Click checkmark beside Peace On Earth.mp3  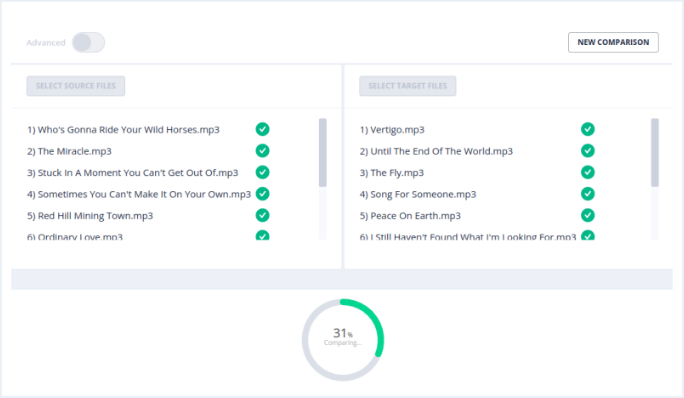(588, 215)
